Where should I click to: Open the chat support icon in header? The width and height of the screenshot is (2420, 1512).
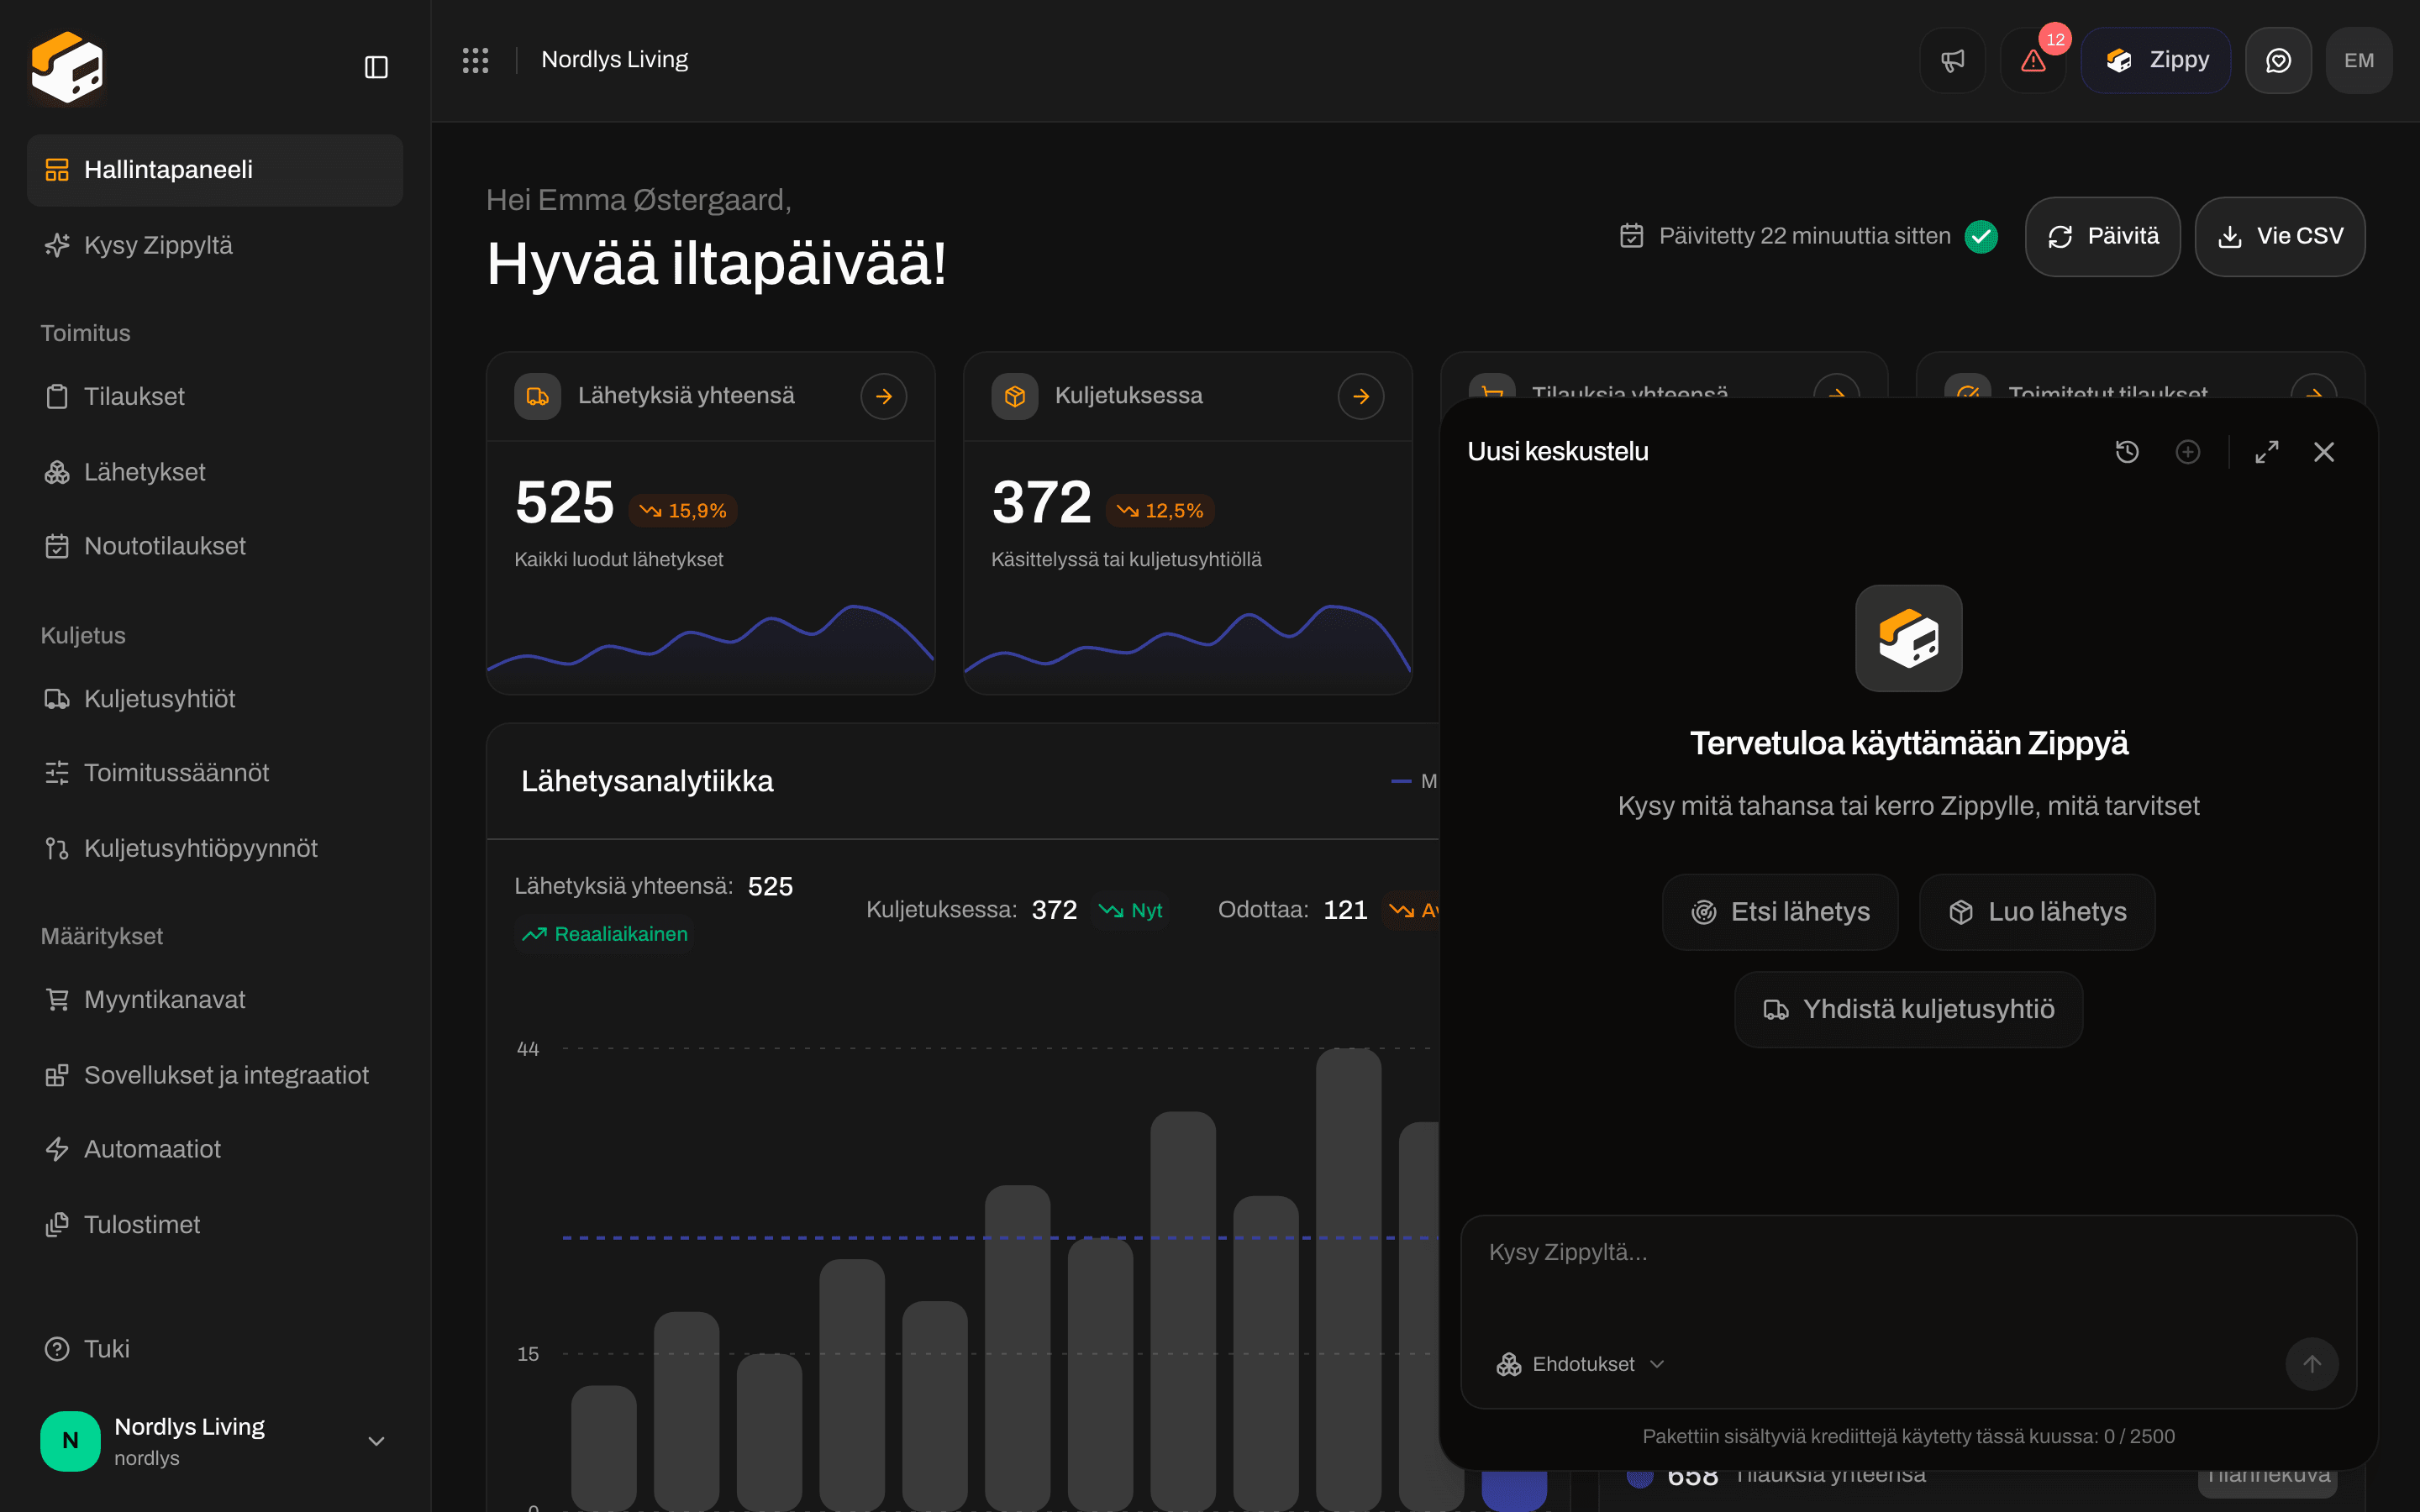click(2278, 60)
